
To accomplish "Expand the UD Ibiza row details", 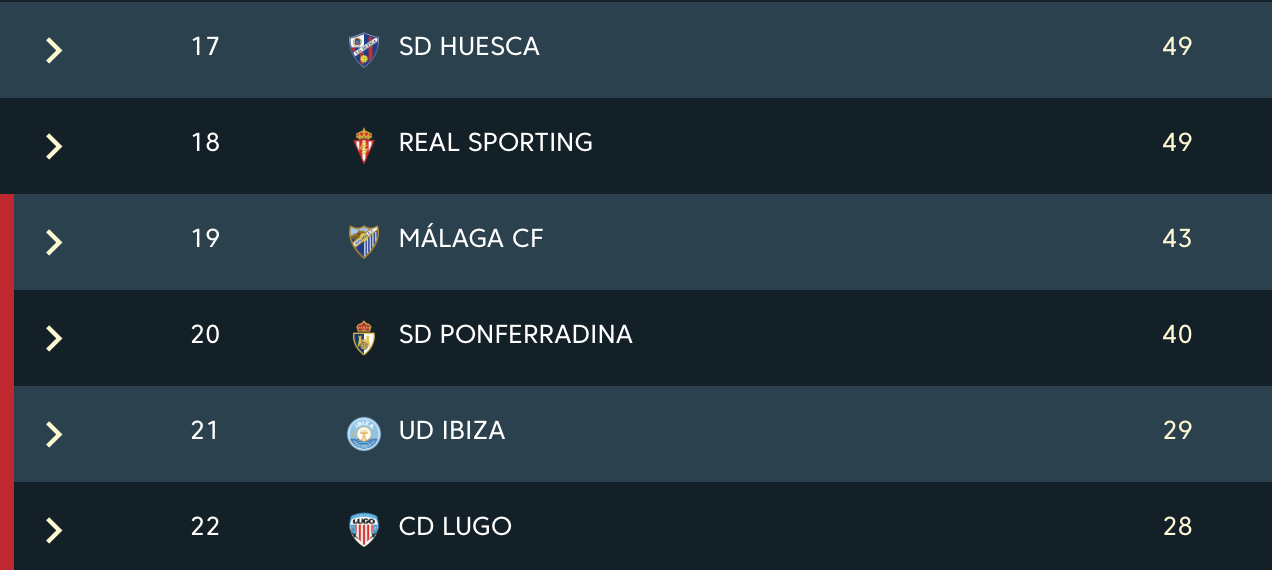I will (x=54, y=434).
